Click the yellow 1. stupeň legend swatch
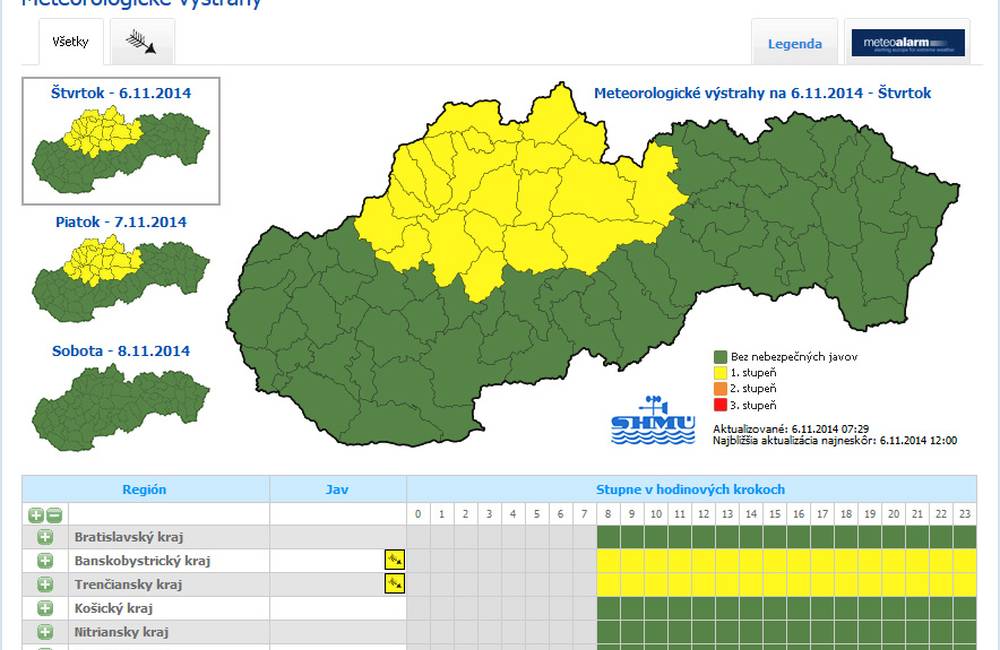 click(x=720, y=372)
